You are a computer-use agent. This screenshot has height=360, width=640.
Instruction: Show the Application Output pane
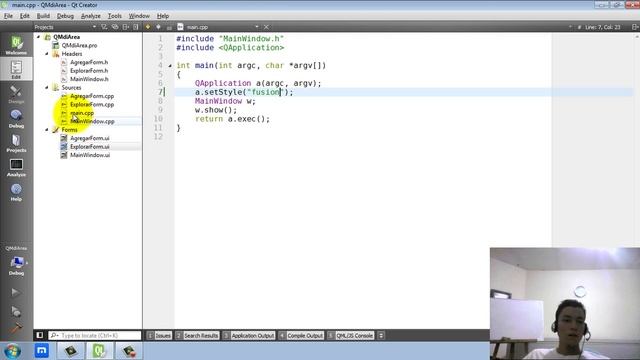click(249, 336)
